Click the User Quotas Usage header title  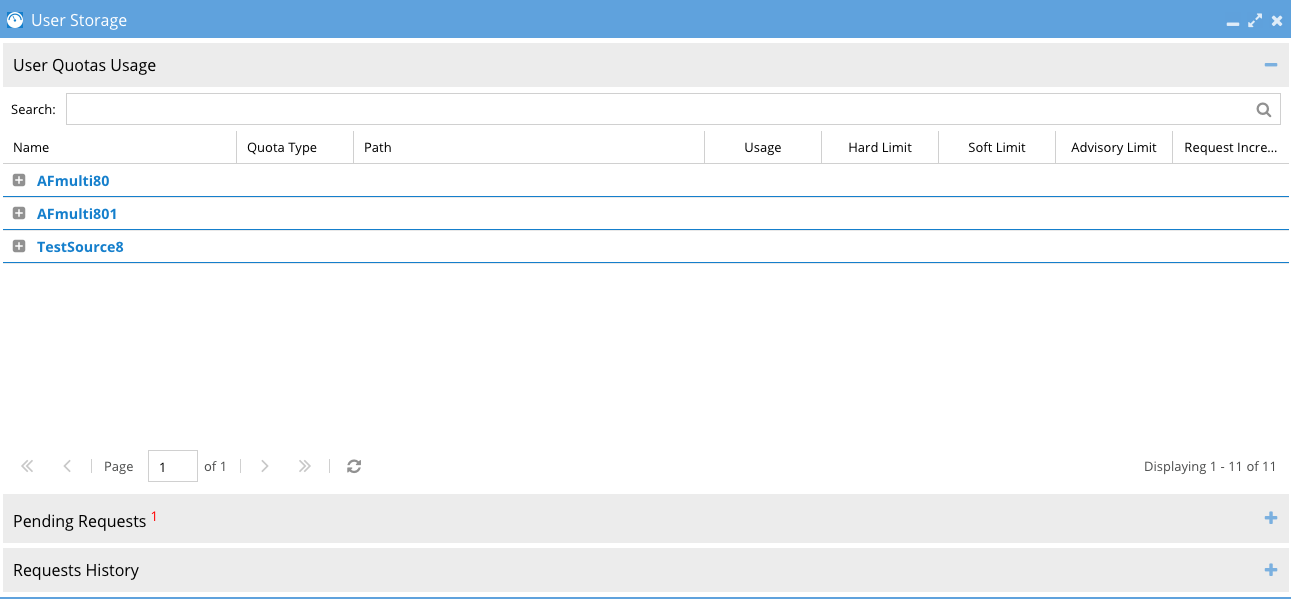[85, 65]
